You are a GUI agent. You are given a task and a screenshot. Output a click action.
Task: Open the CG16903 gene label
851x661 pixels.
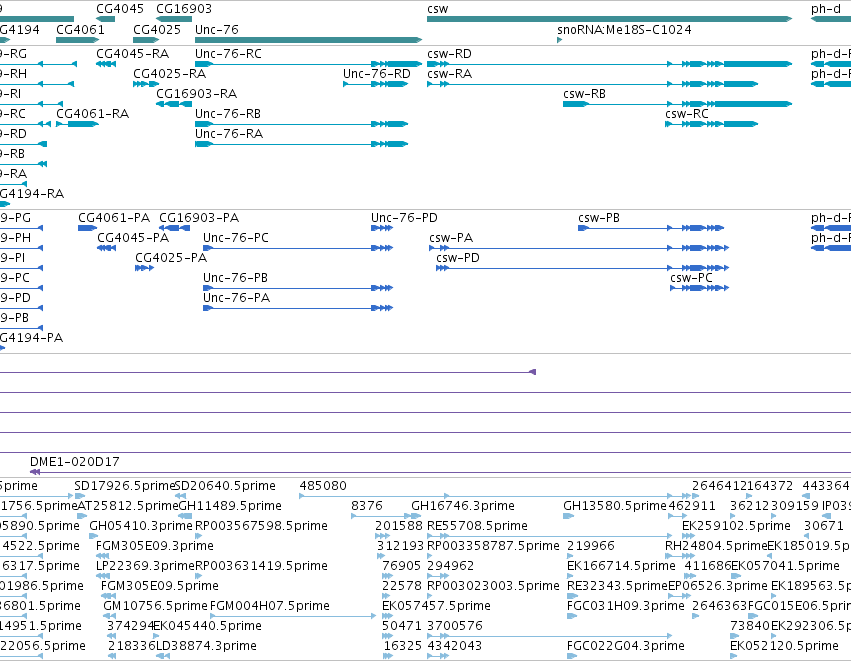coord(184,9)
